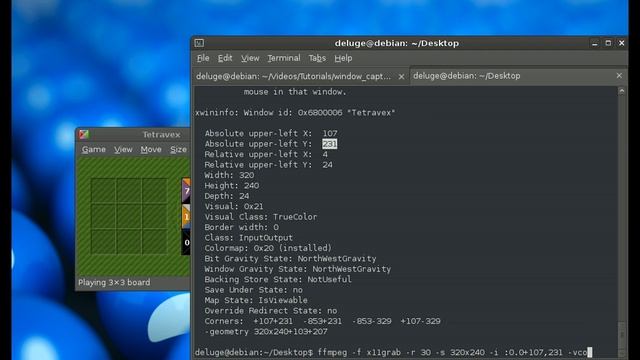Click the top-left cell of Tetravex board
Image resolution: width=640 pixels, height=360 pixels.
103,191
